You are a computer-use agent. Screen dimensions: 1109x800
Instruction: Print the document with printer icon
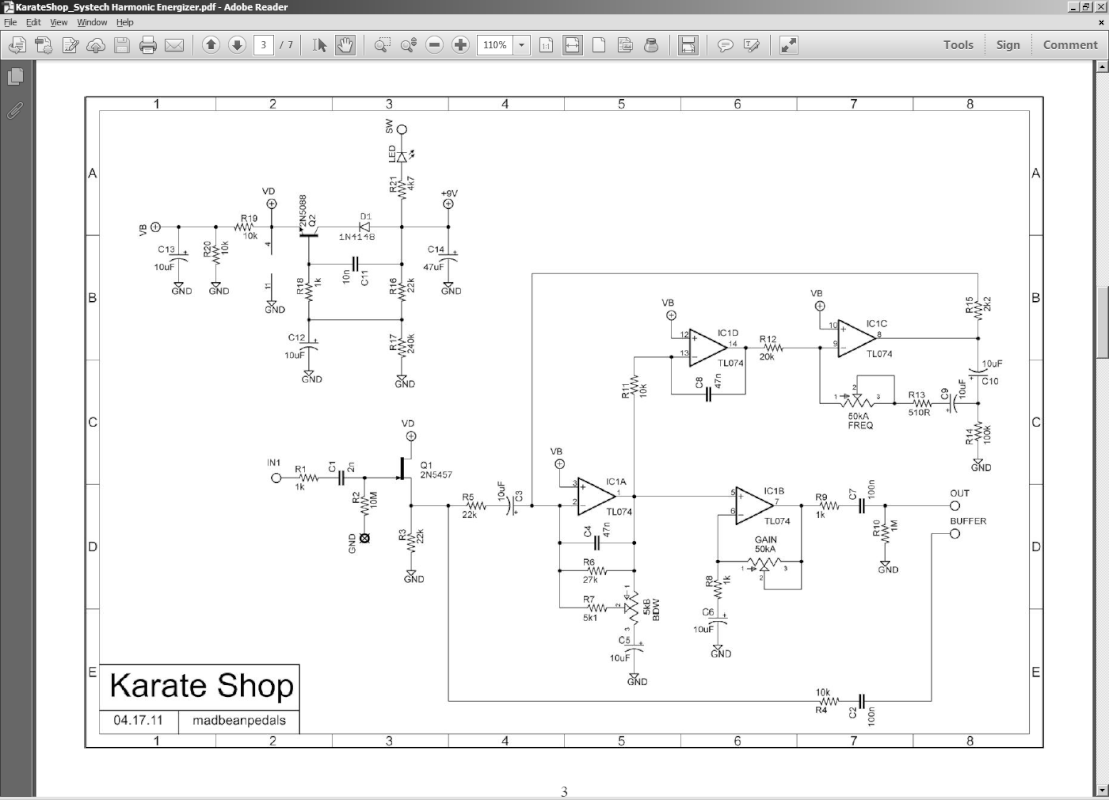point(148,45)
